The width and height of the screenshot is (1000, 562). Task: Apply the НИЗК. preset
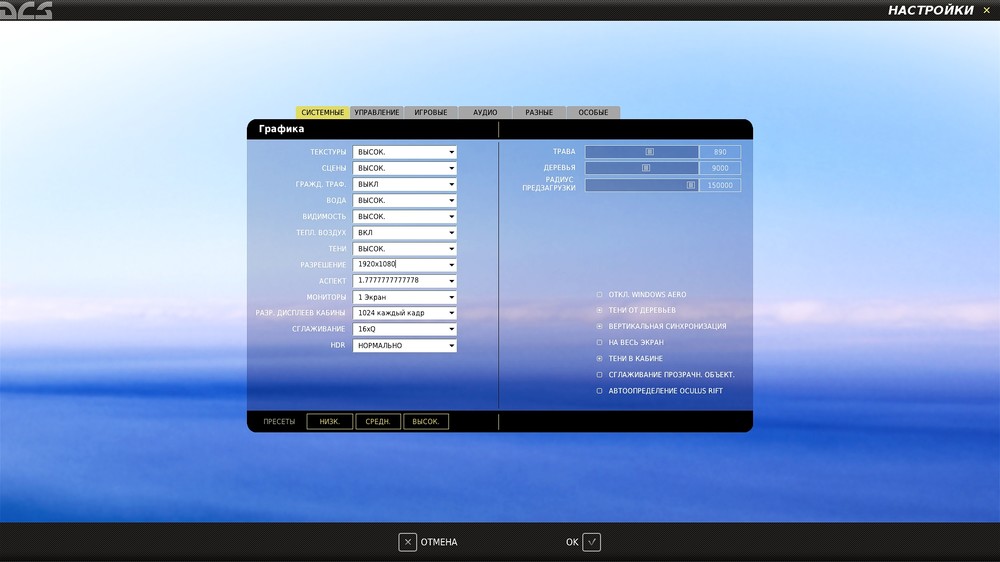pos(330,422)
